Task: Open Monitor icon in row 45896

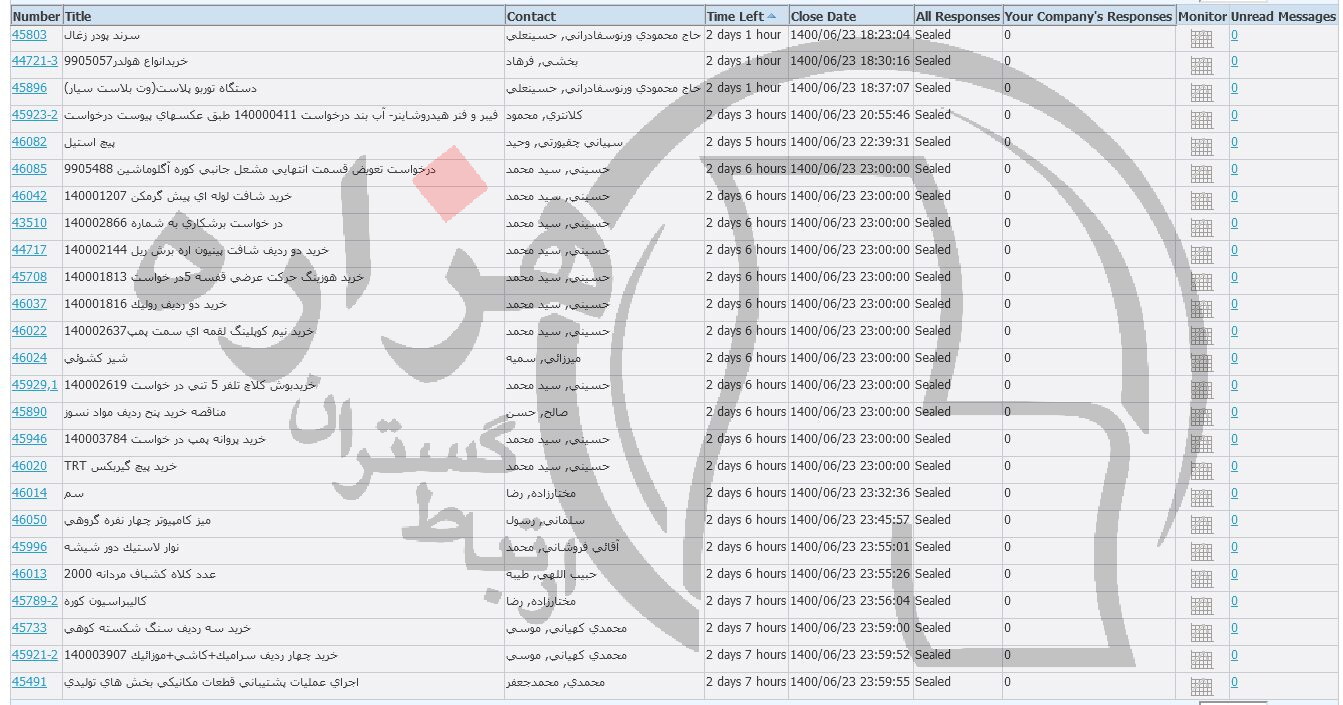Action: click(x=1201, y=92)
